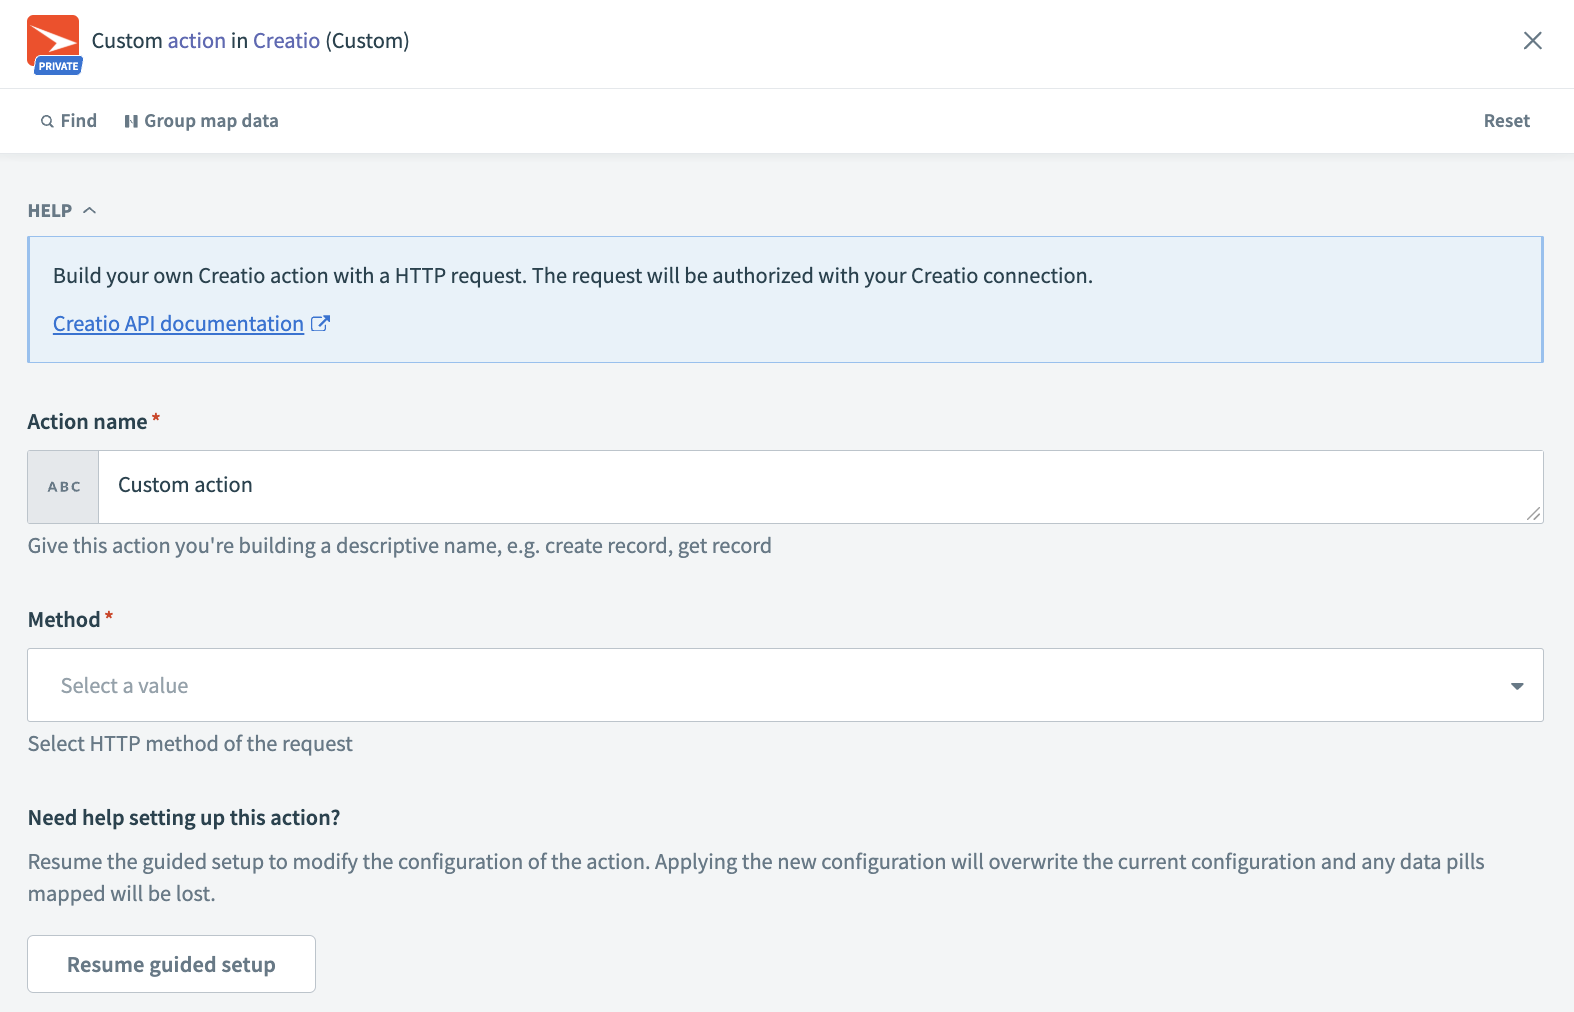Screen dimensions: 1574x1012
Task: Click the magnifier icon next to Find
Action: coord(47,121)
